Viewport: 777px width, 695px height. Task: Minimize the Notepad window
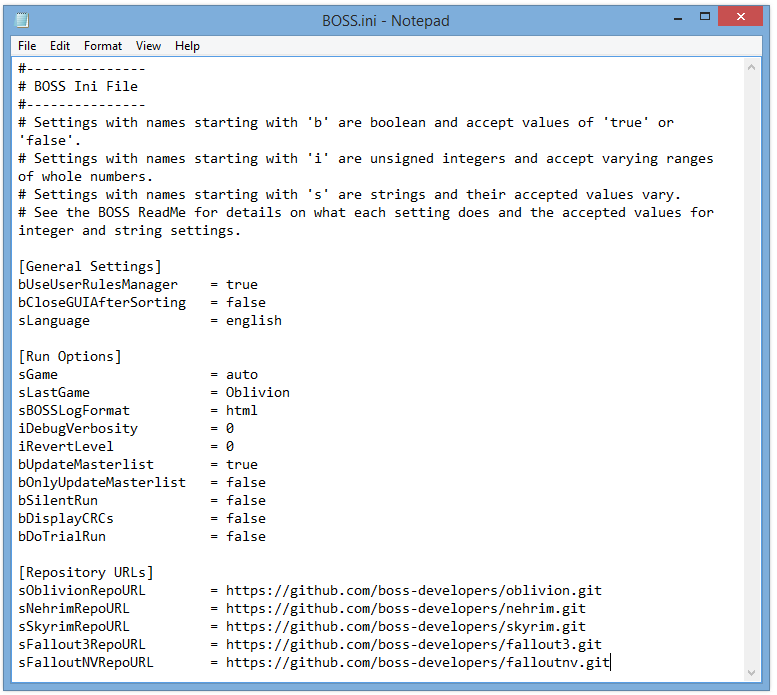(x=678, y=18)
